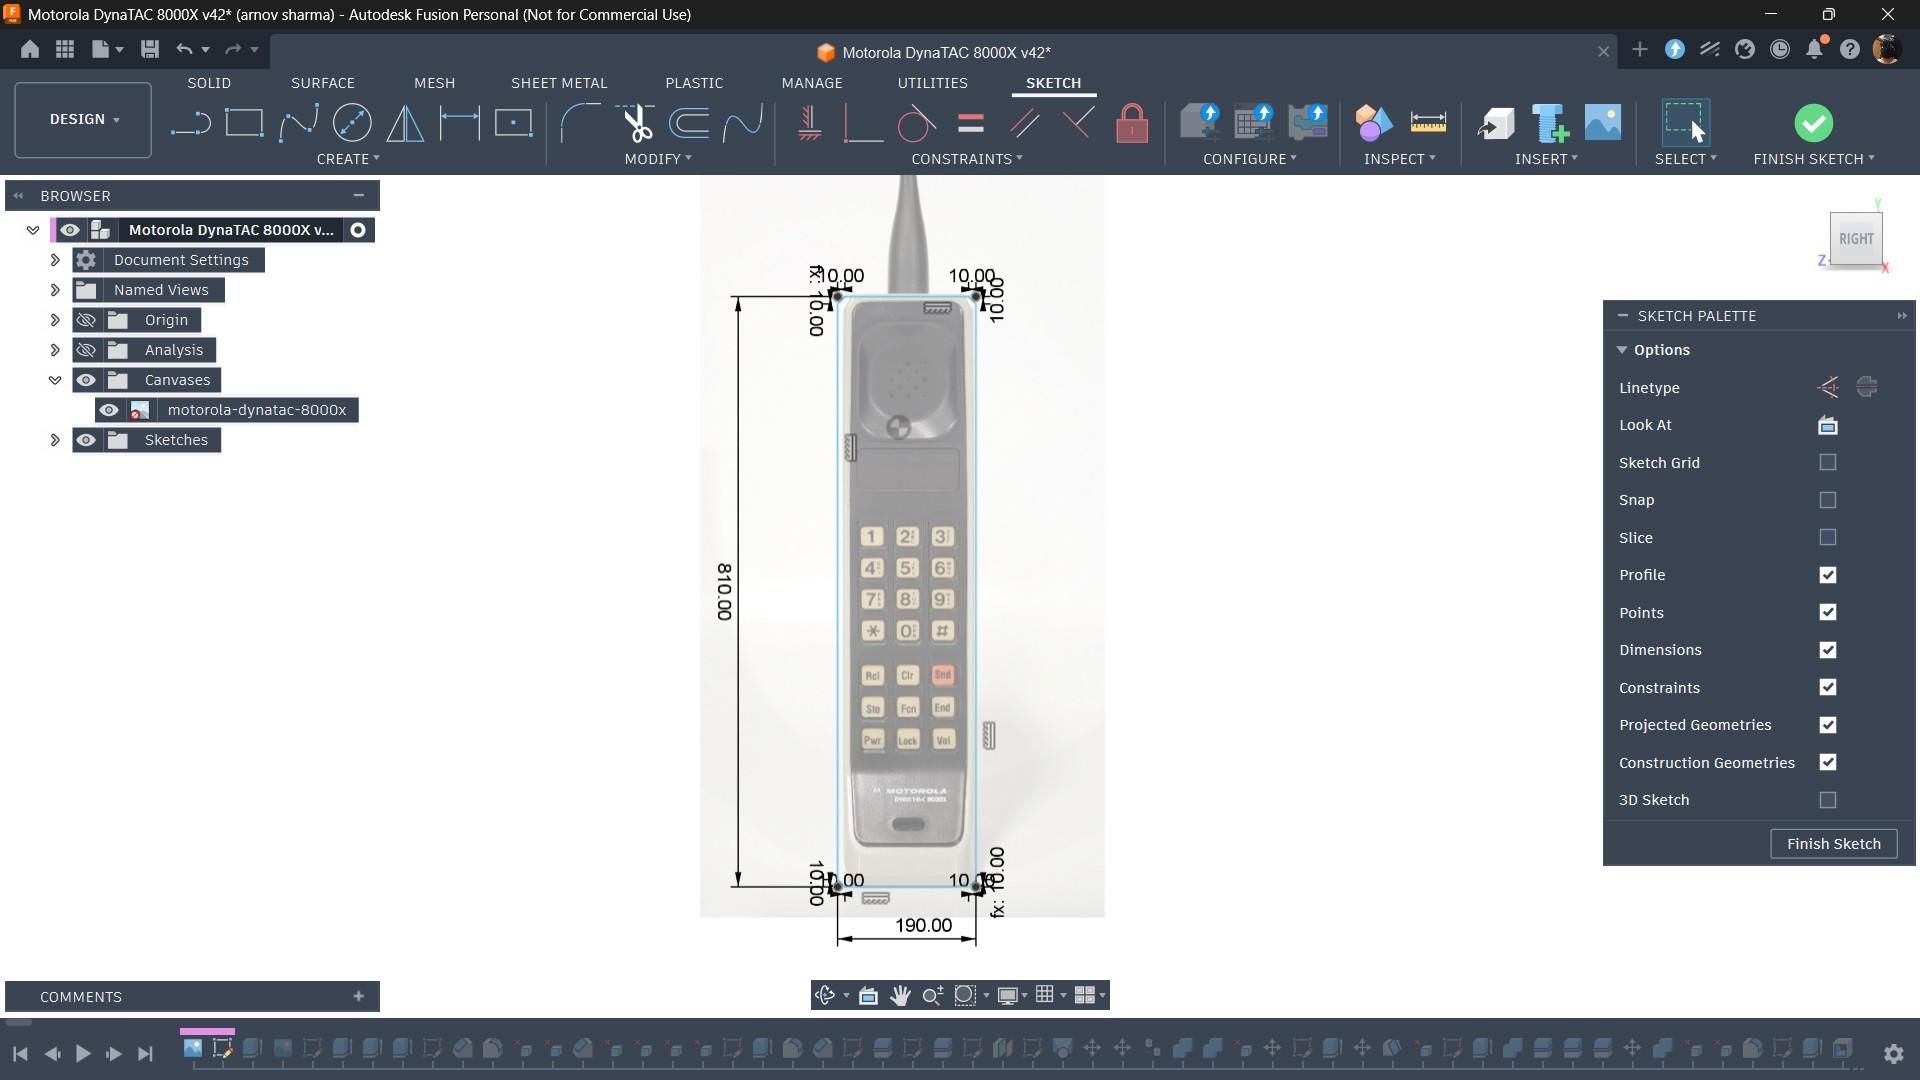Image resolution: width=1920 pixels, height=1080 pixels.
Task: Hide the motorola-dynatac-8000x canvas
Action: click(109, 410)
